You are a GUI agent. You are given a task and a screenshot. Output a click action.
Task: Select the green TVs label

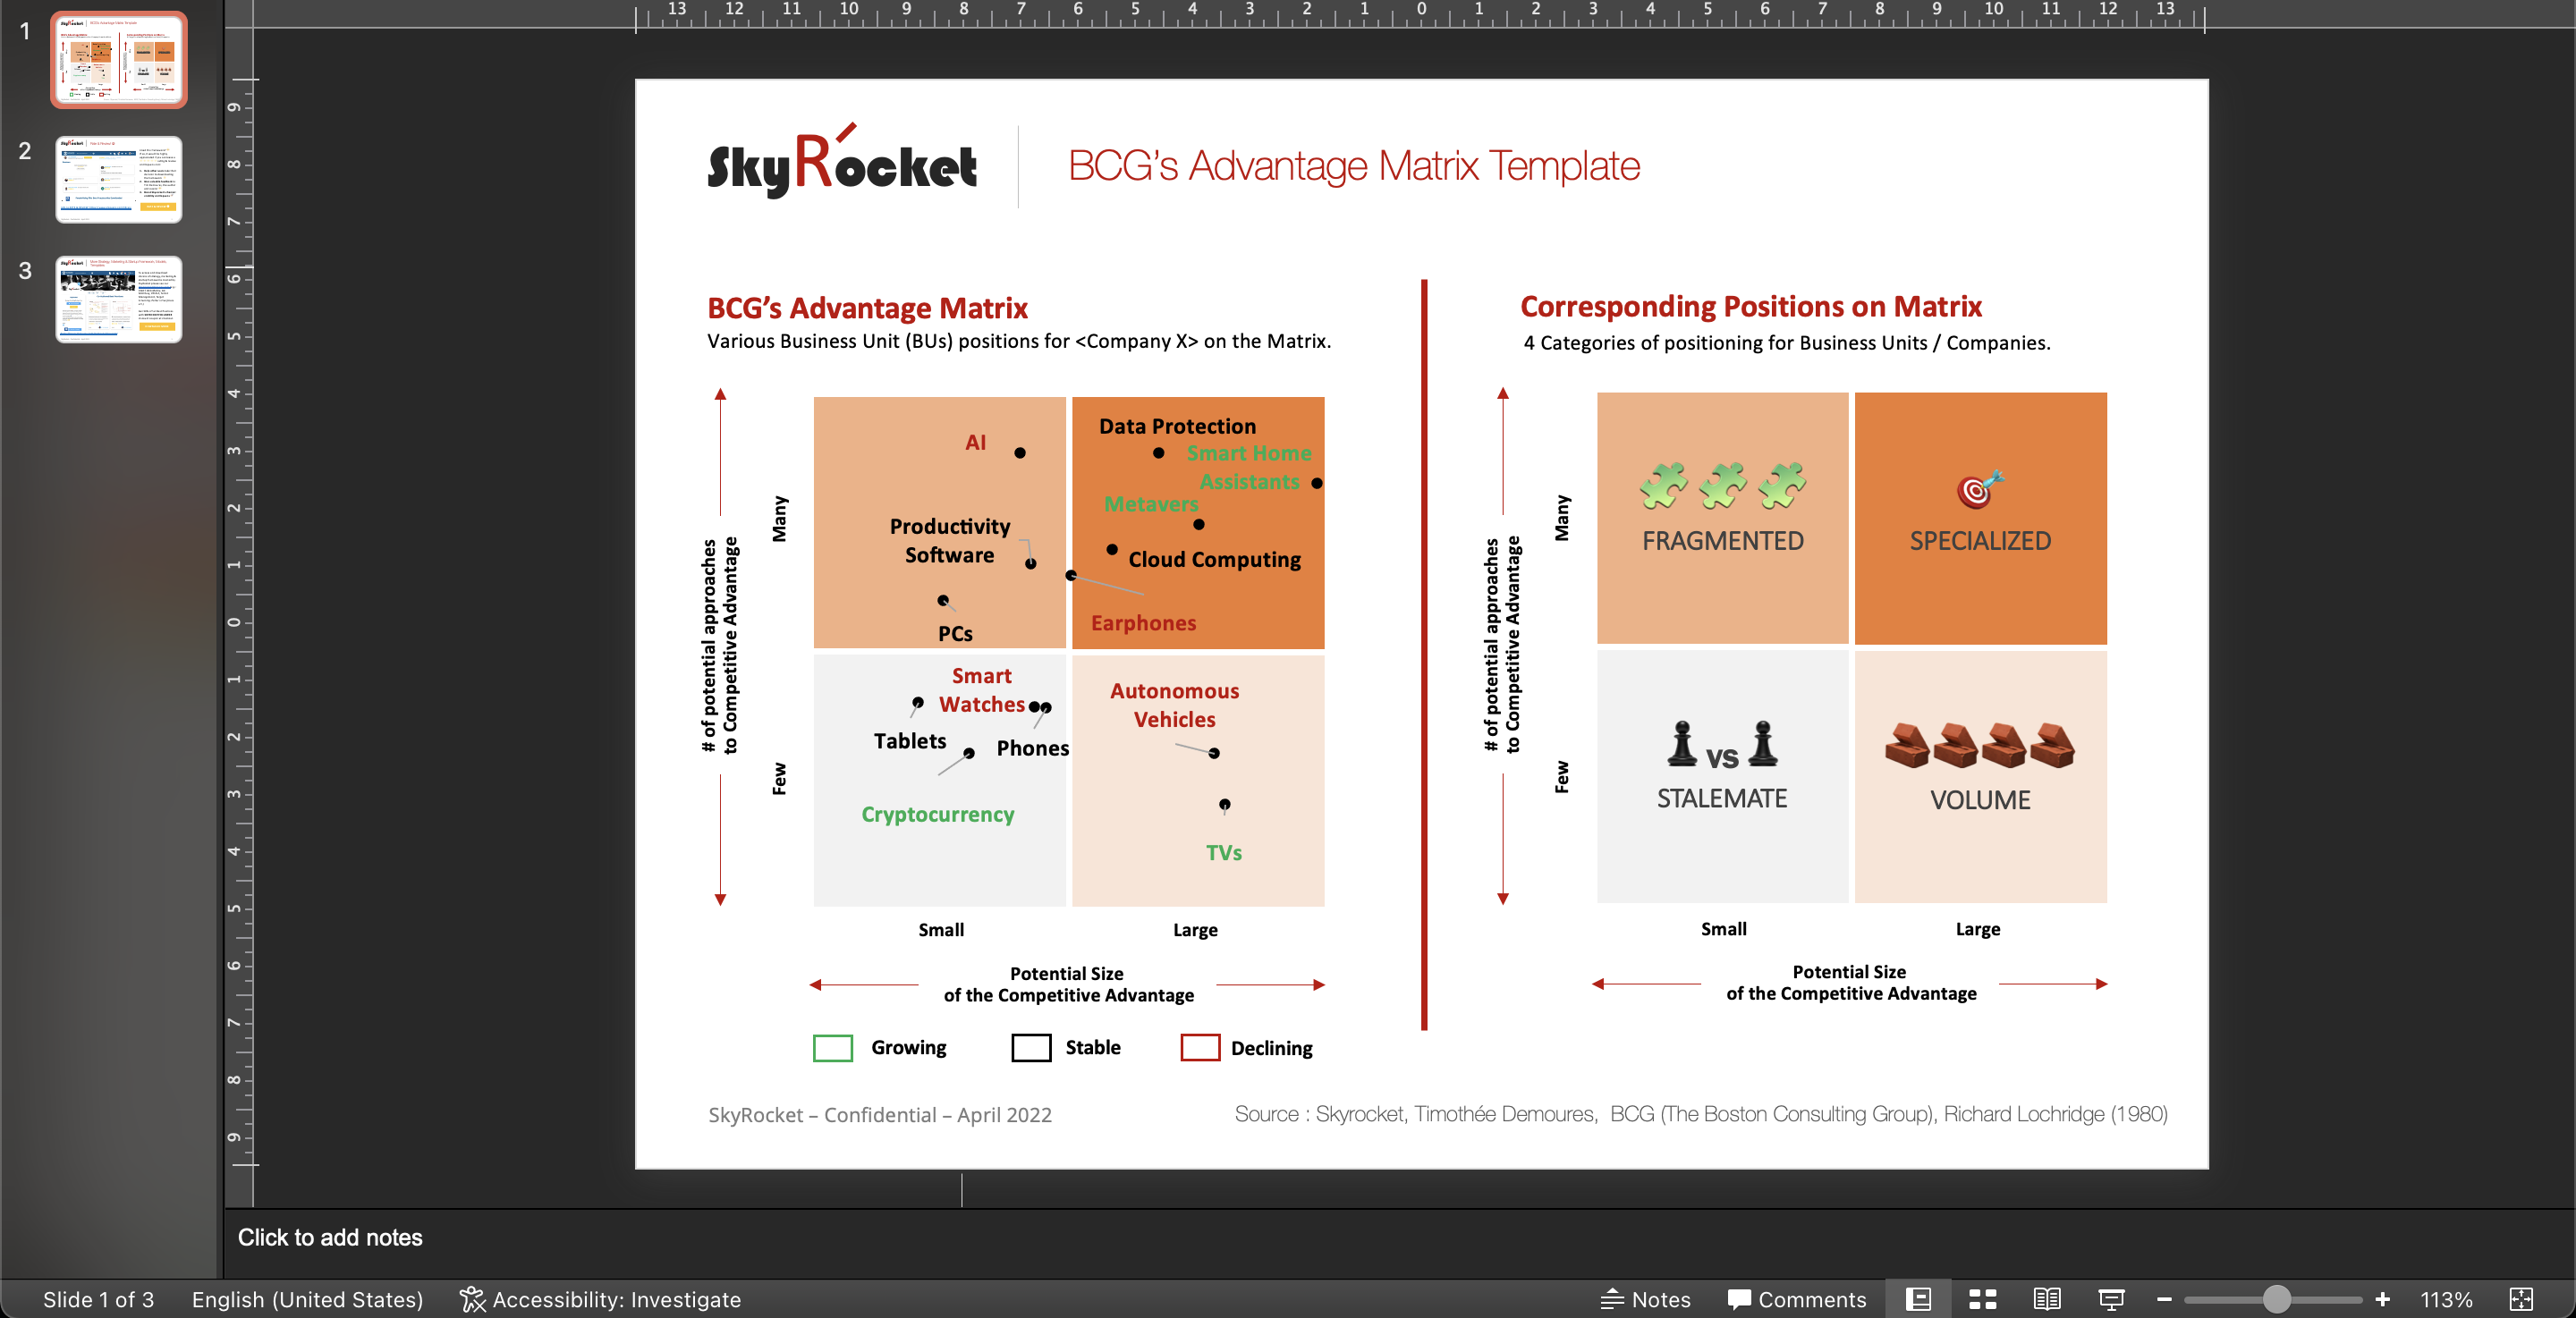click(x=1223, y=853)
